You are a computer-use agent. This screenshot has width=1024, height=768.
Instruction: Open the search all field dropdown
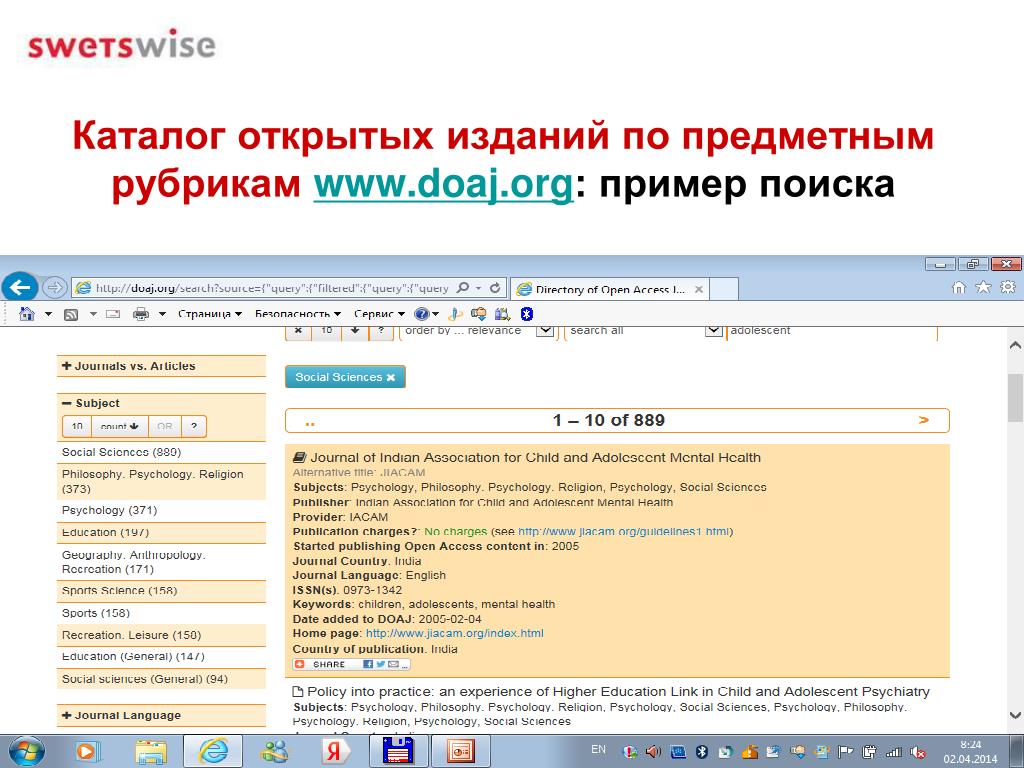645,330
